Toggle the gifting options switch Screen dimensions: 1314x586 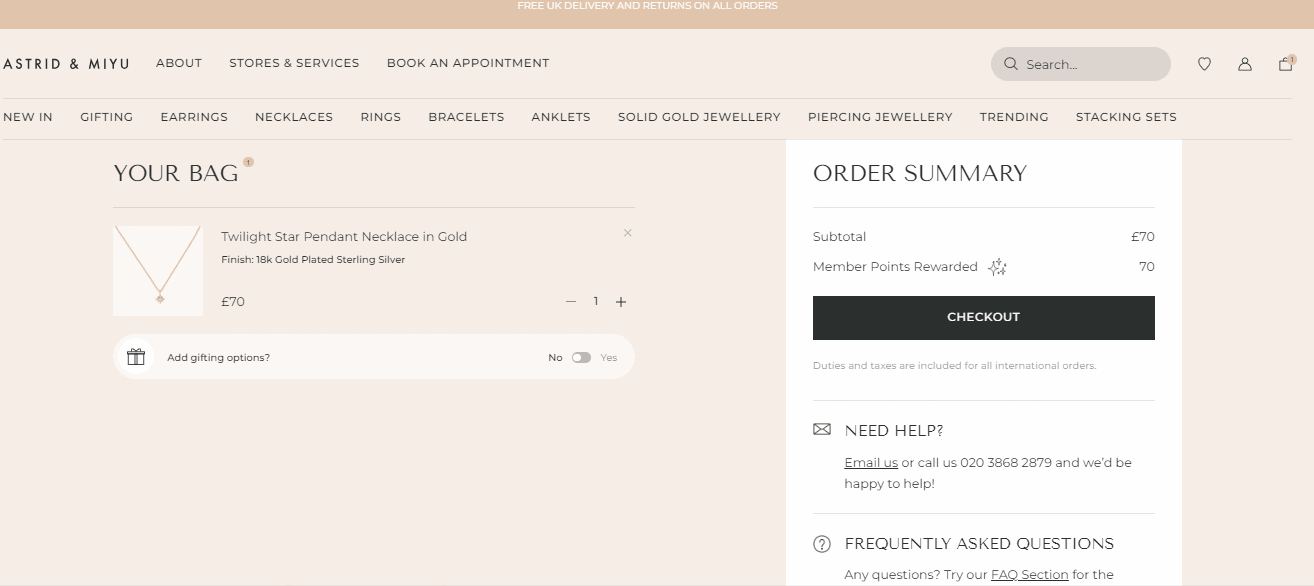pos(581,357)
